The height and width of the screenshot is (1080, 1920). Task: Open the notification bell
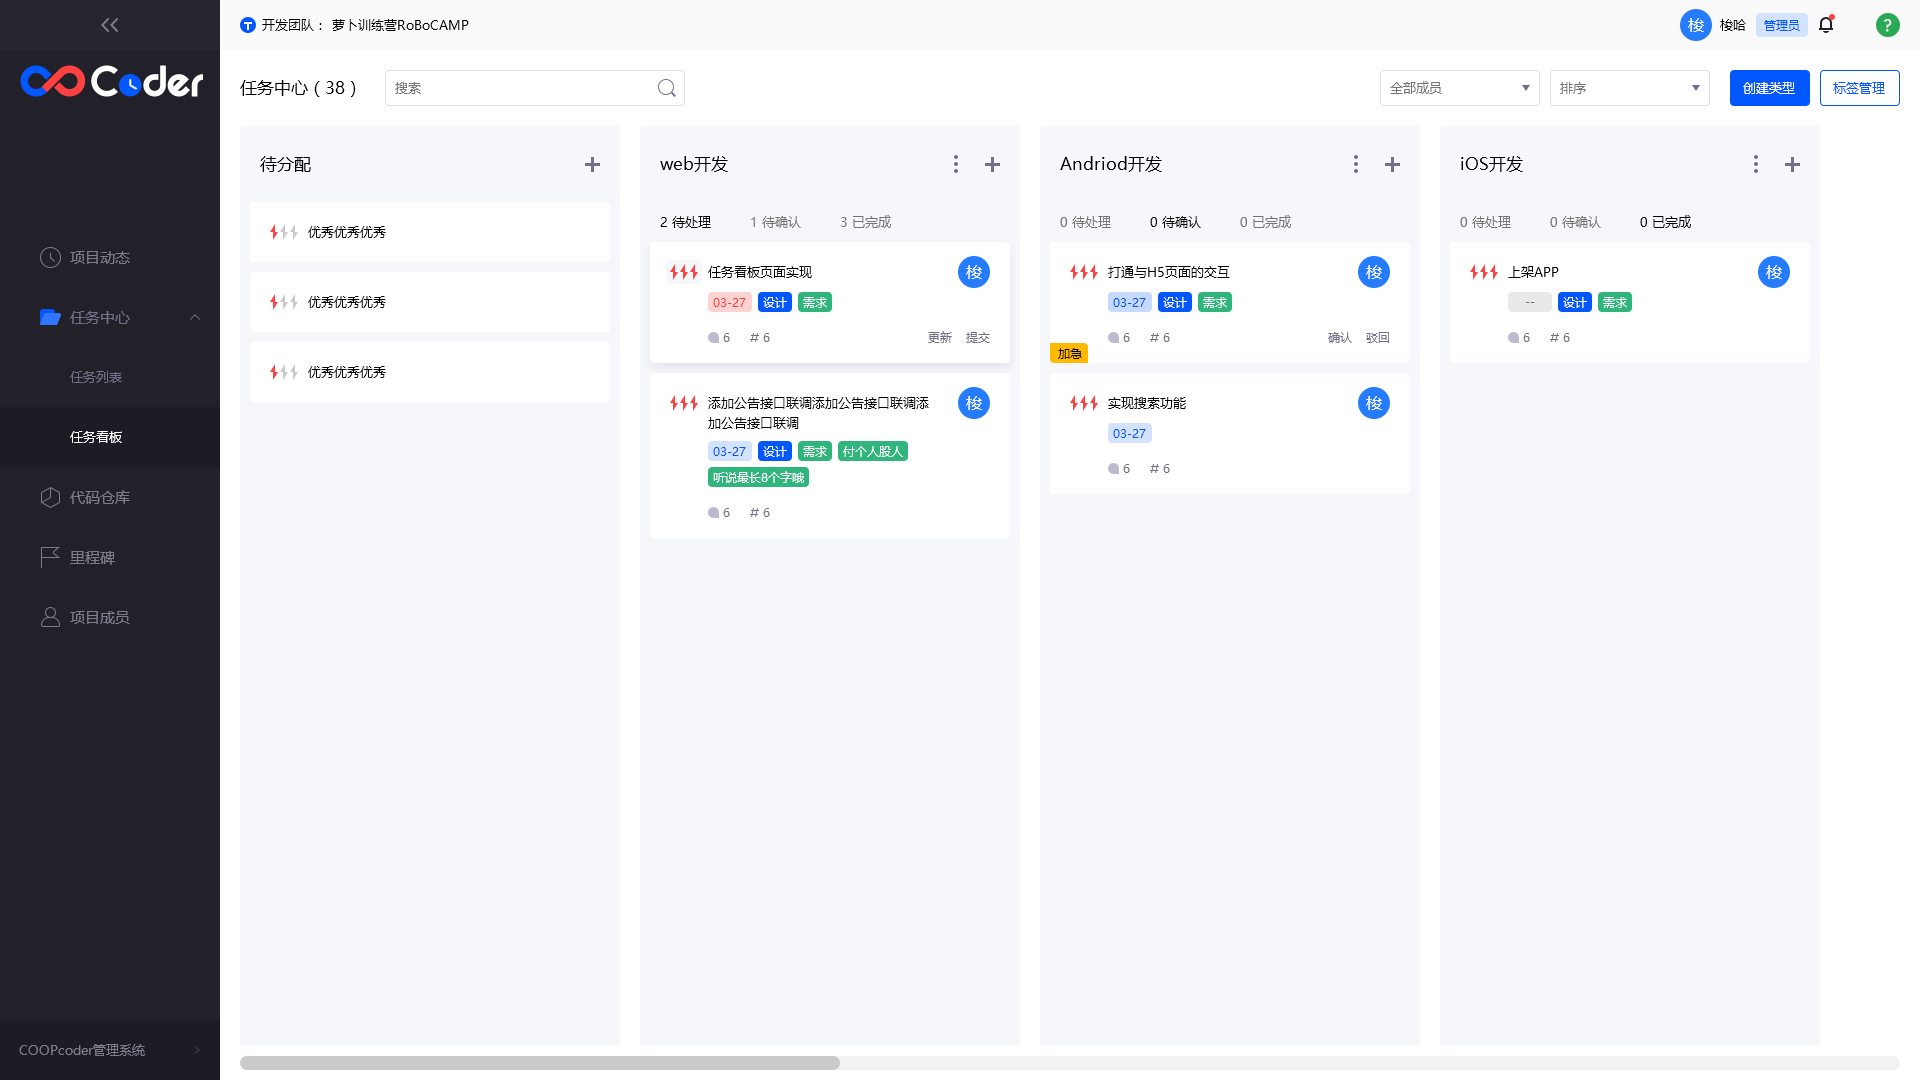pyautogui.click(x=1826, y=25)
